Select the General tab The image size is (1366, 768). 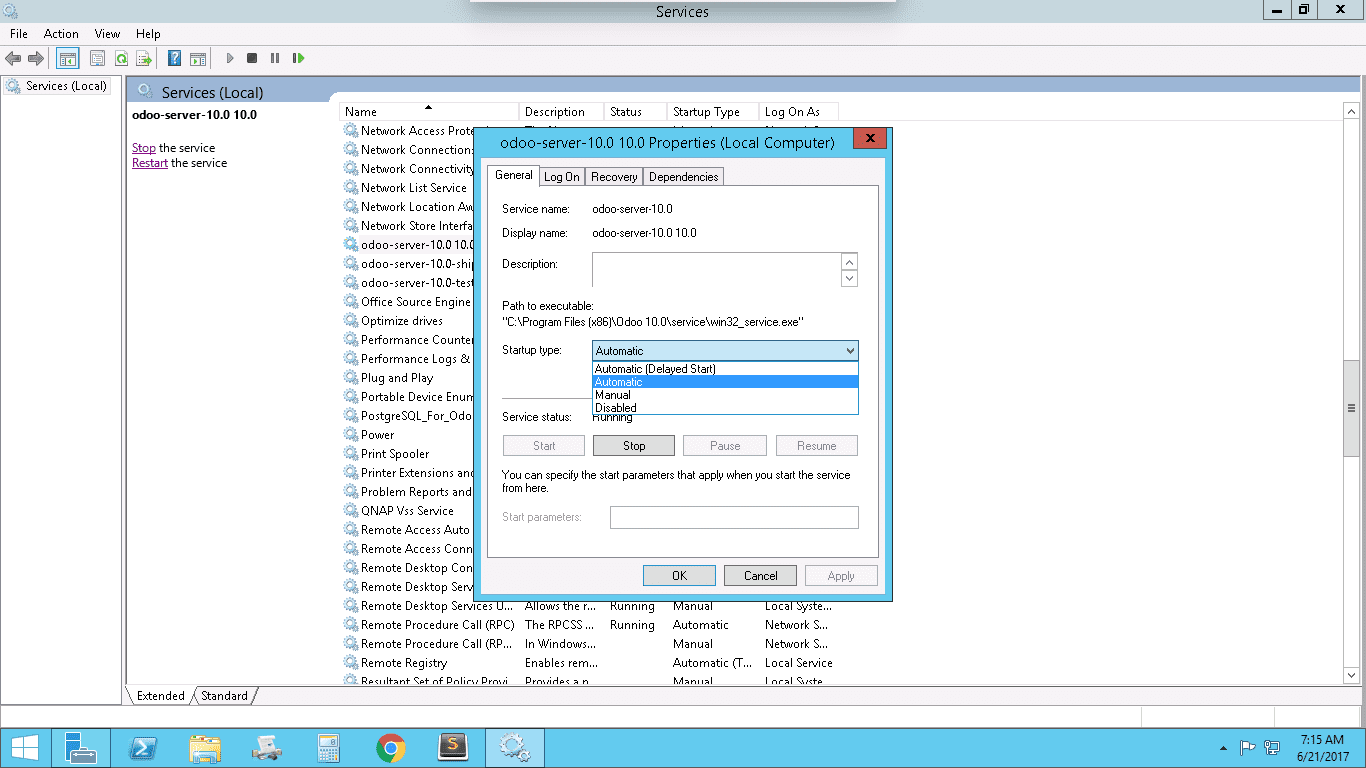coord(514,175)
